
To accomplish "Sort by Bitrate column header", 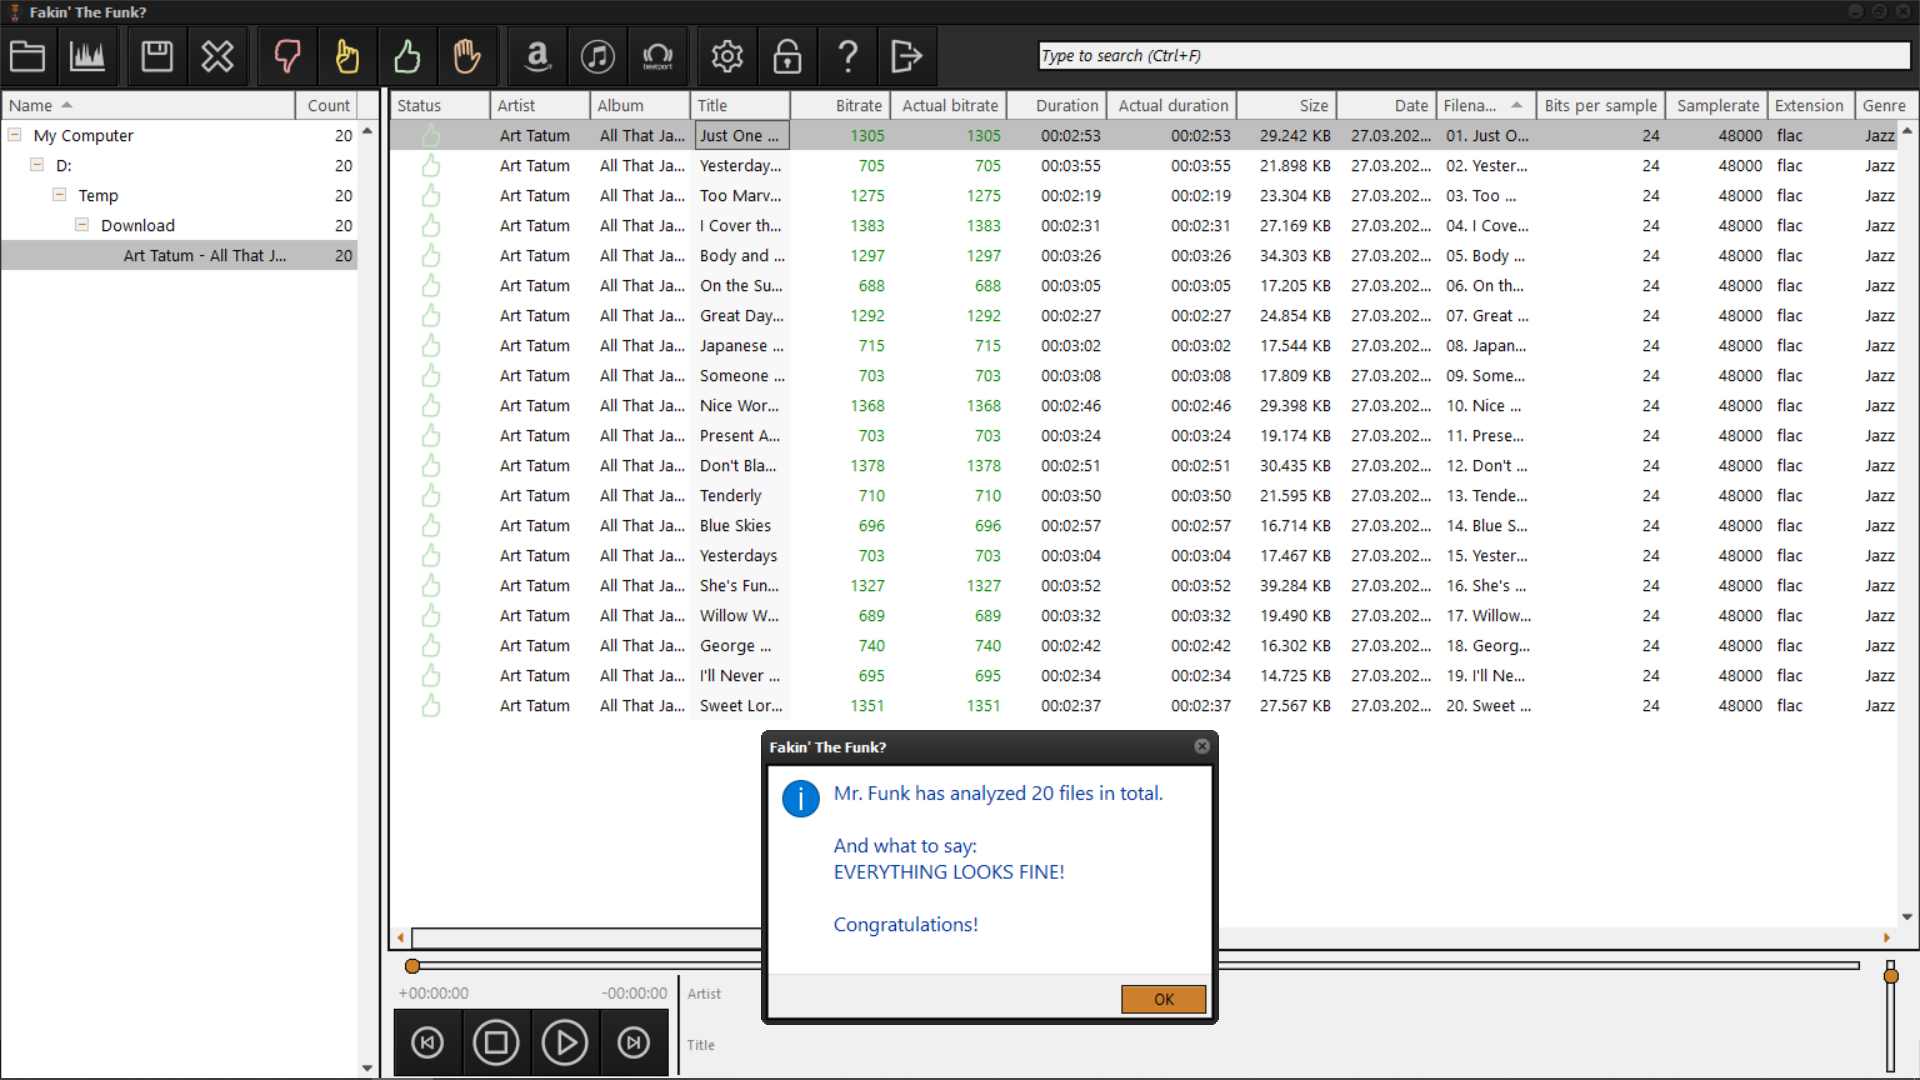I will pyautogui.click(x=840, y=105).
